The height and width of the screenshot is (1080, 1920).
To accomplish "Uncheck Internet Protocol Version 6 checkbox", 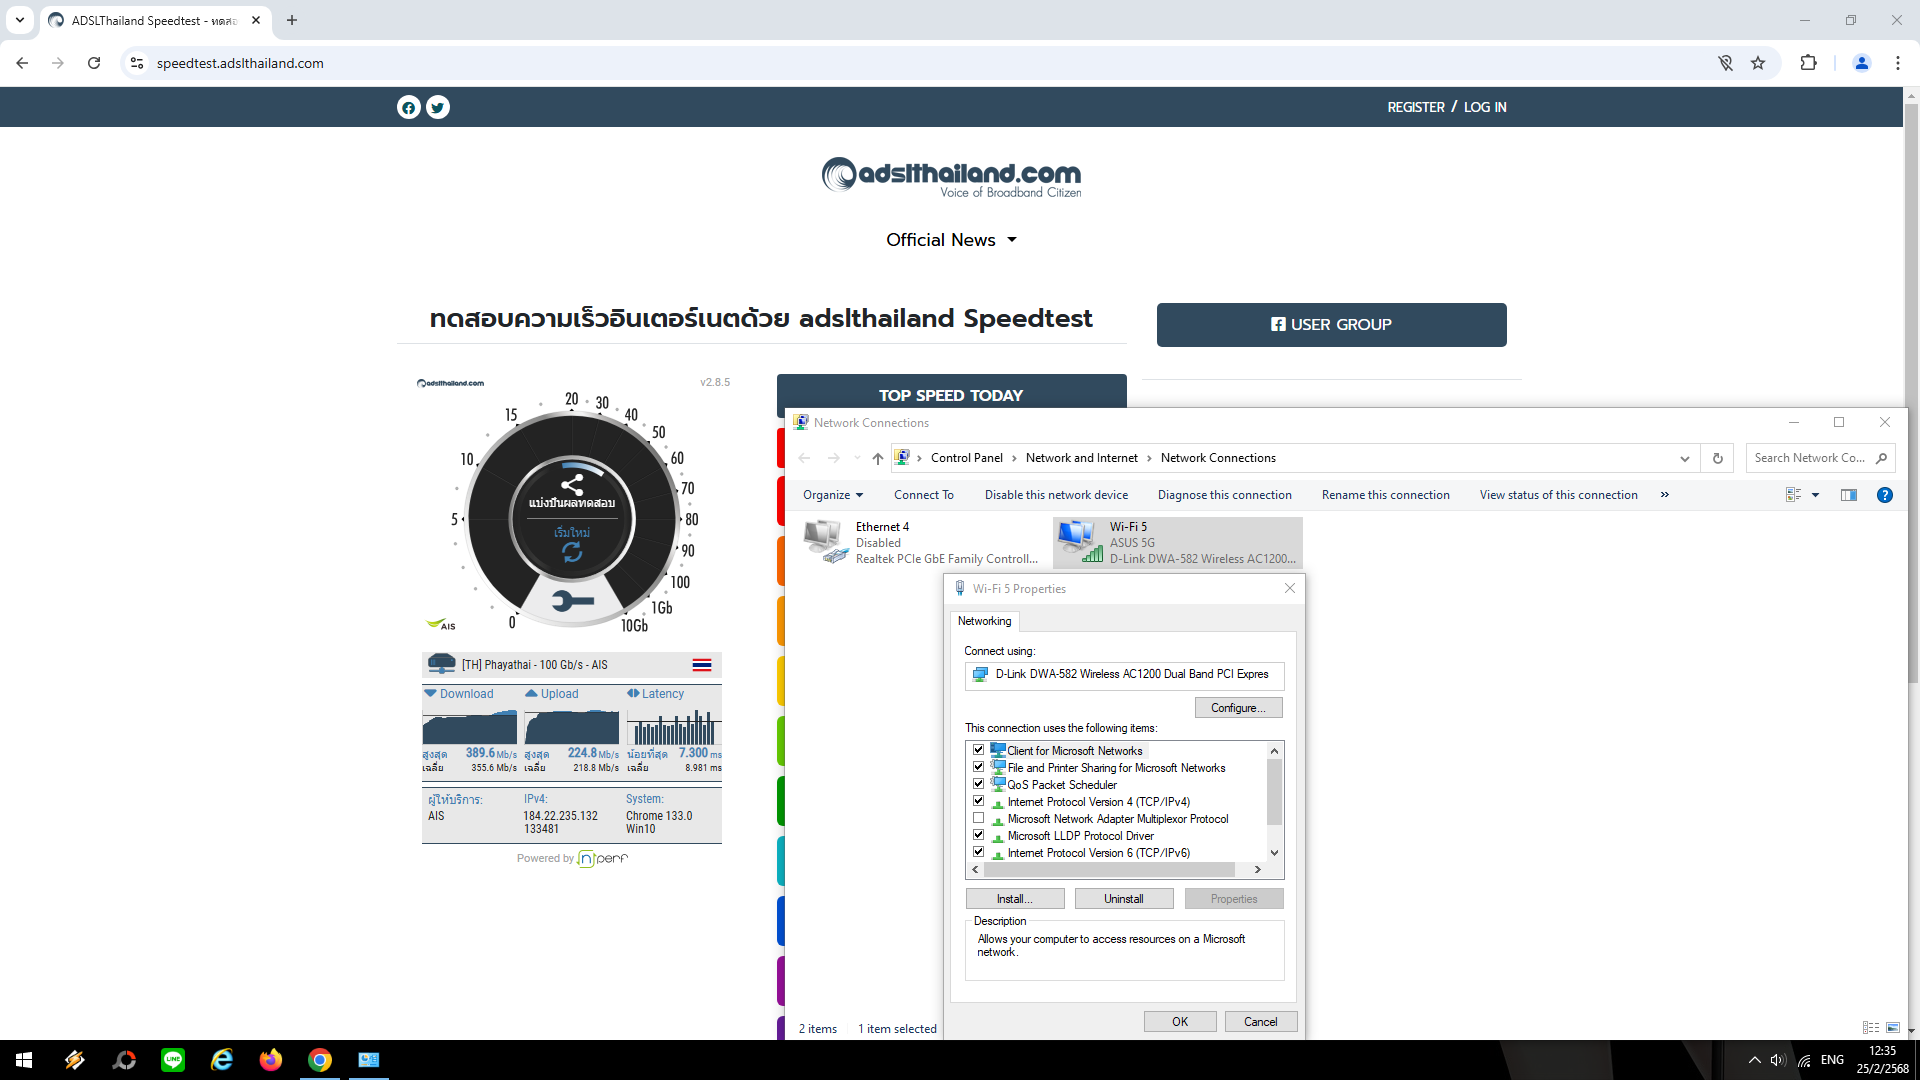I will pyautogui.click(x=978, y=852).
